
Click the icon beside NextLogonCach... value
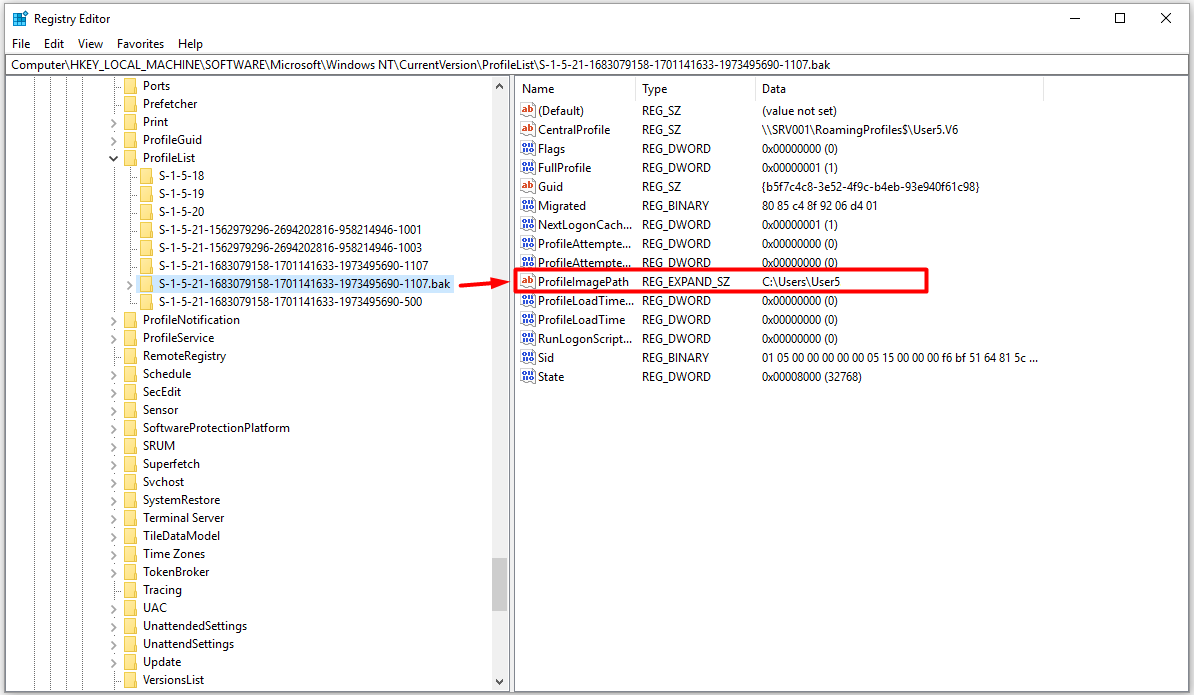click(527, 225)
